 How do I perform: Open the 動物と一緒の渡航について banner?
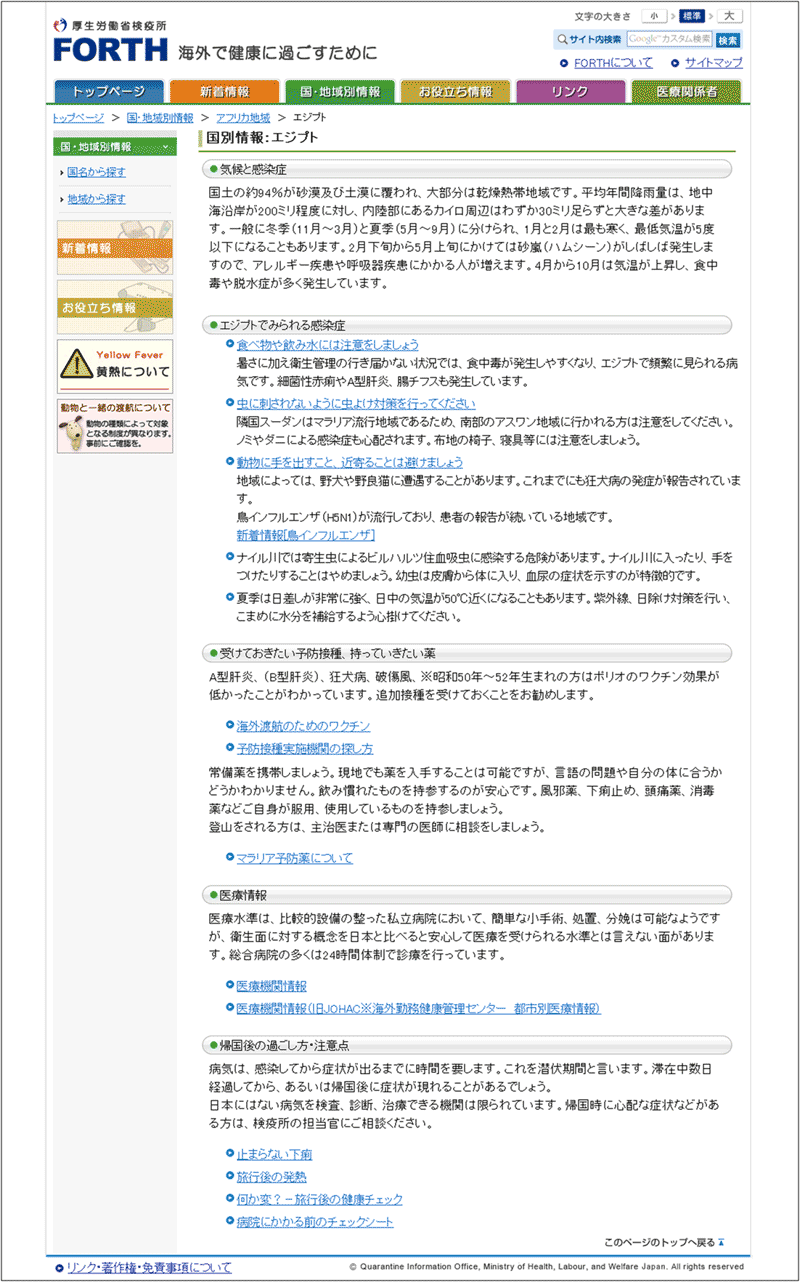pyautogui.click(x=115, y=426)
